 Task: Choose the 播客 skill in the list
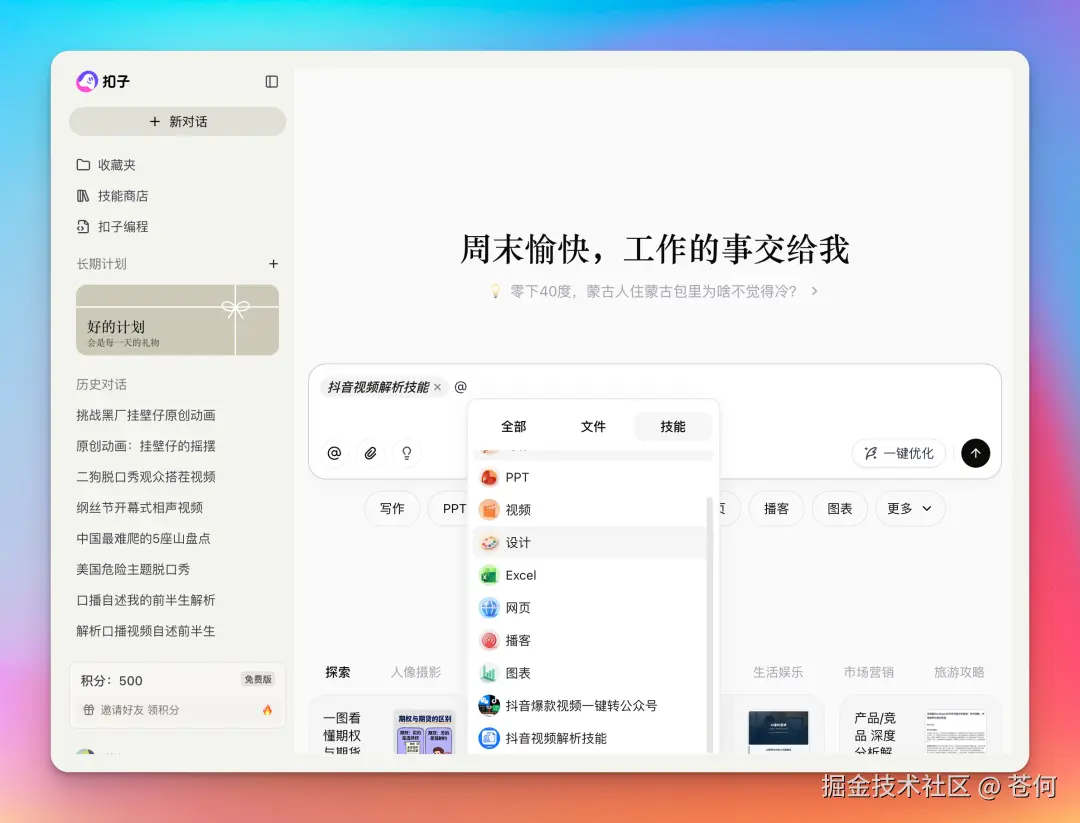[516, 640]
